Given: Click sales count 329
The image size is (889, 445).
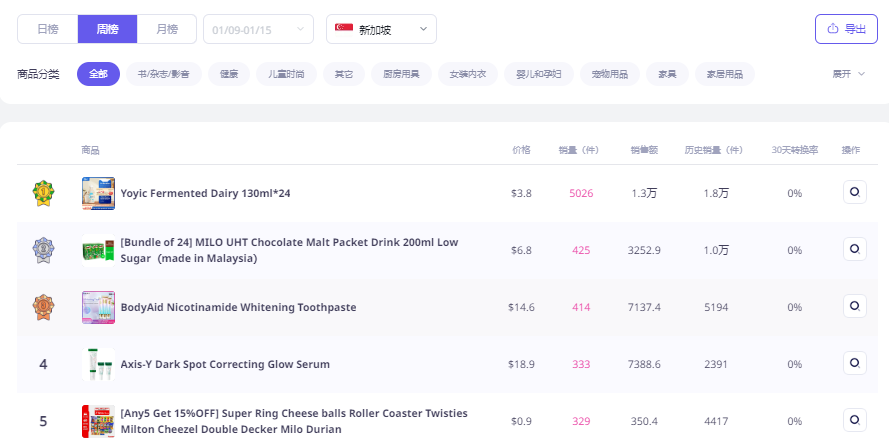Looking at the screenshot, I should coord(581,421).
